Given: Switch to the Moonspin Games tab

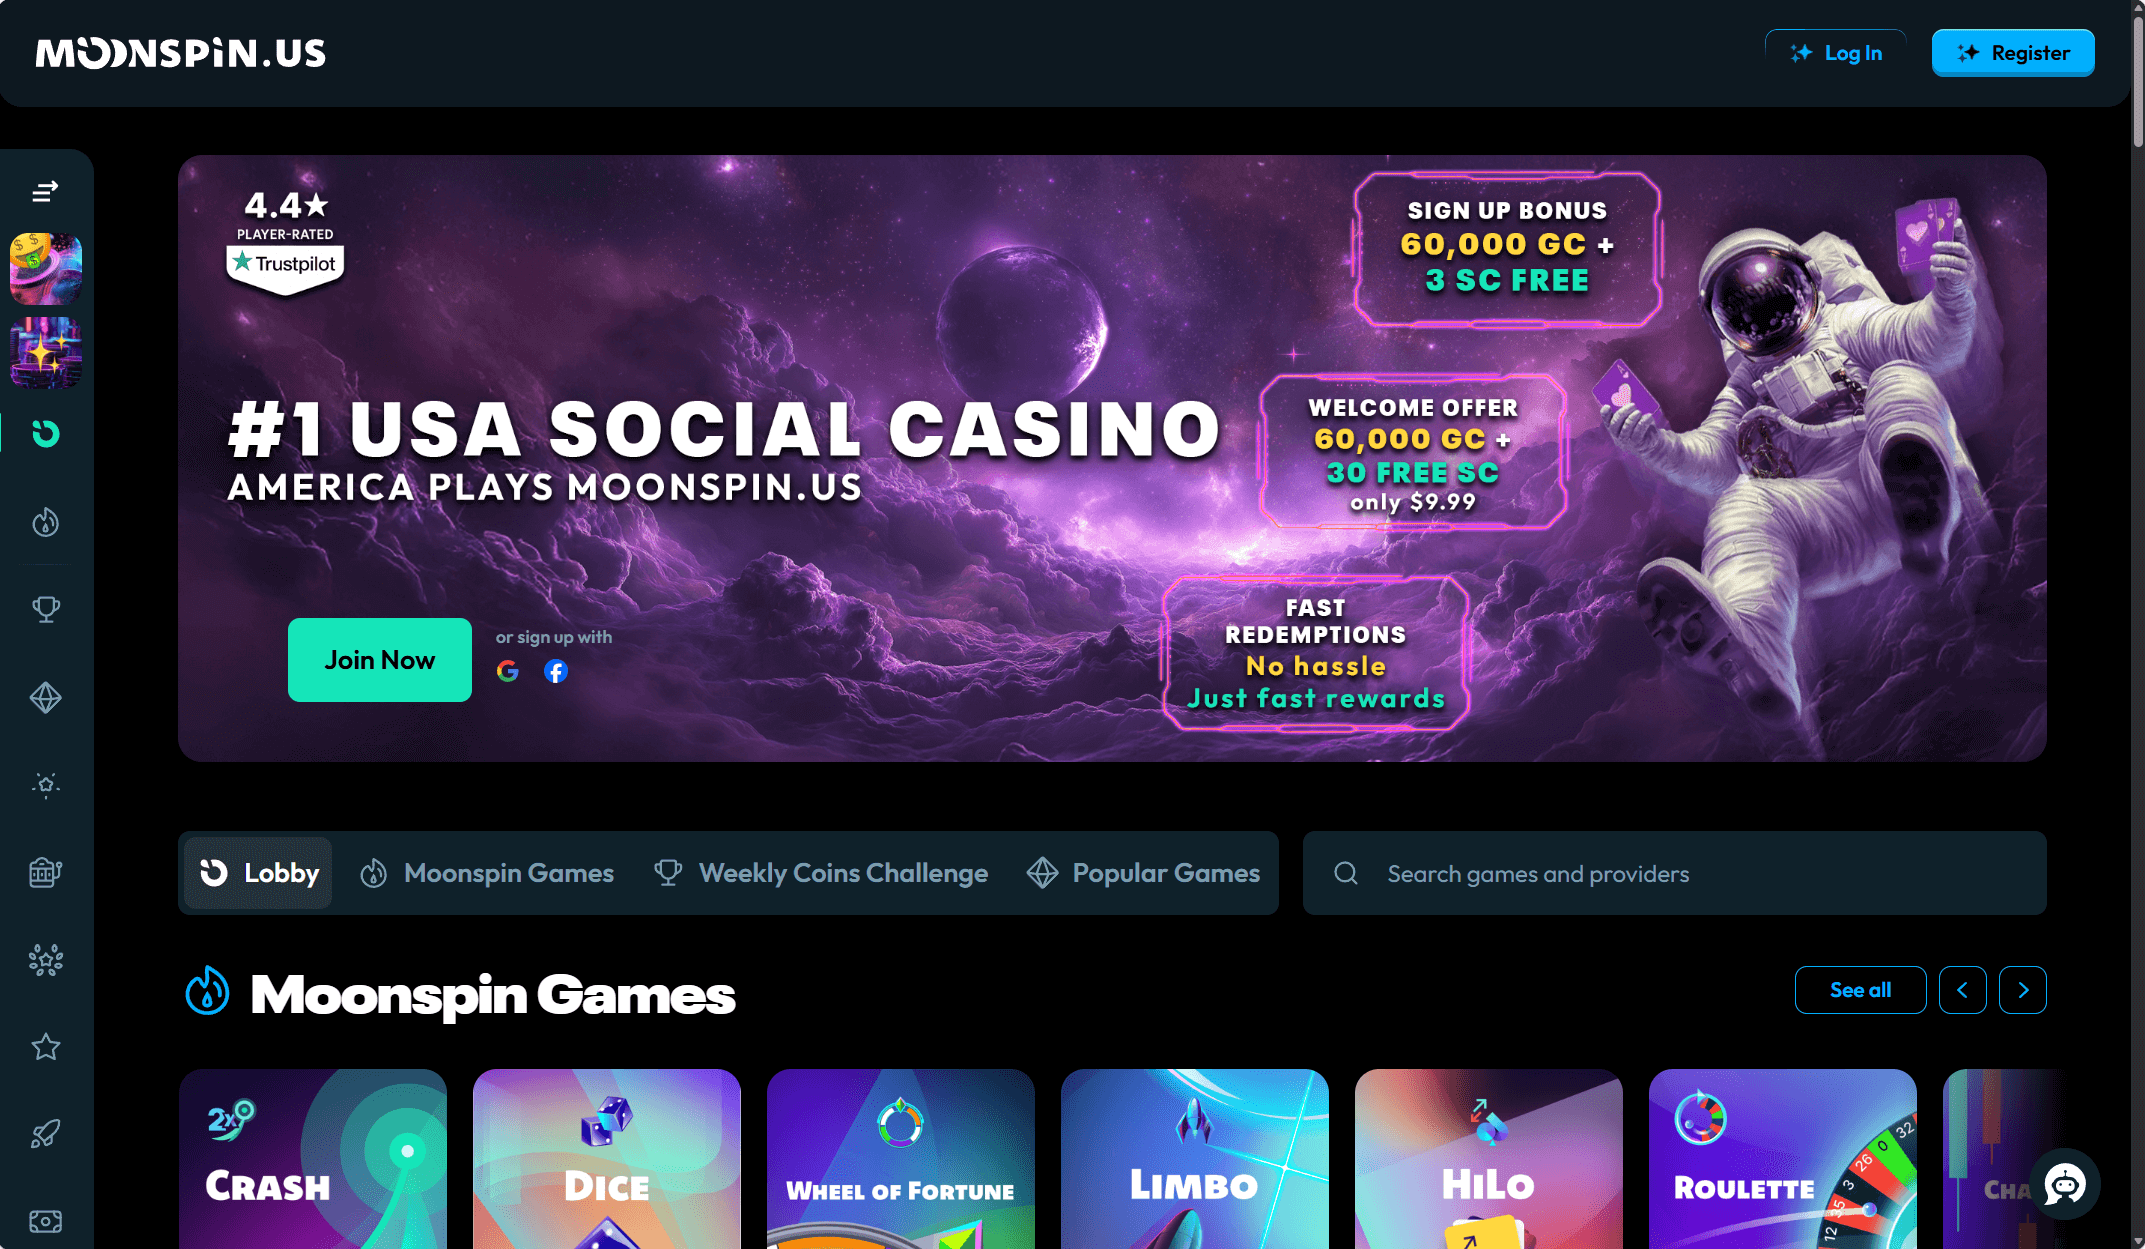Looking at the screenshot, I should [x=487, y=873].
